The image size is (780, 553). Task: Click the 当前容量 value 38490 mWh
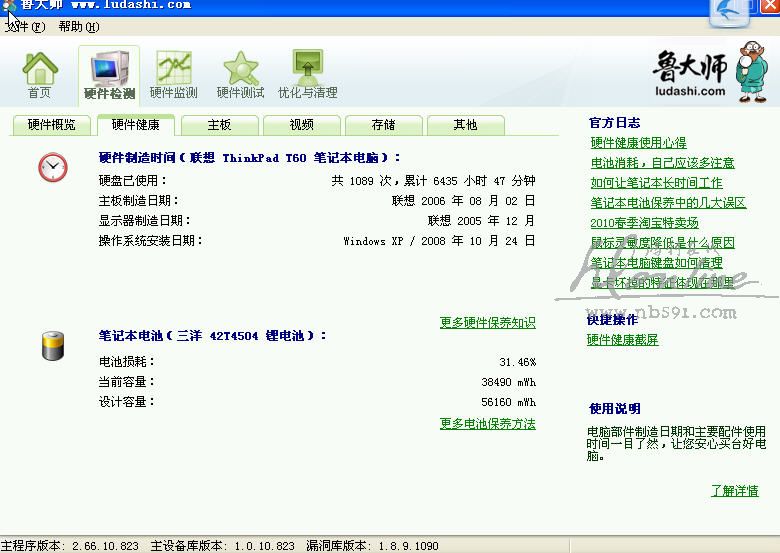pyautogui.click(x=508, y=382)
